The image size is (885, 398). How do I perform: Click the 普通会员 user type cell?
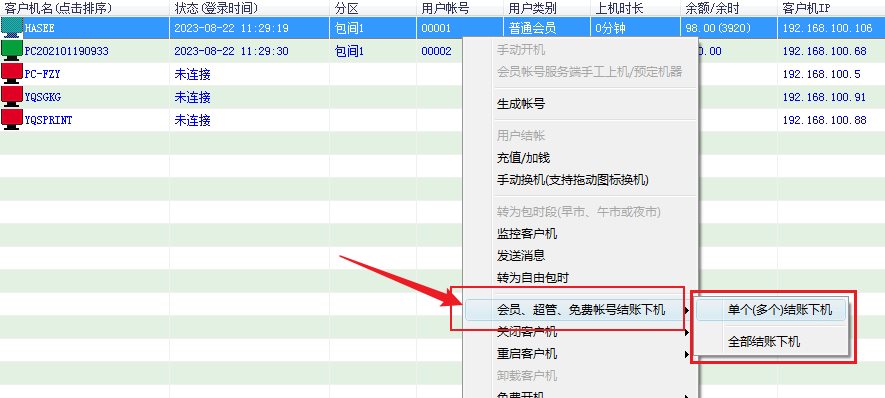pos(532,28)
